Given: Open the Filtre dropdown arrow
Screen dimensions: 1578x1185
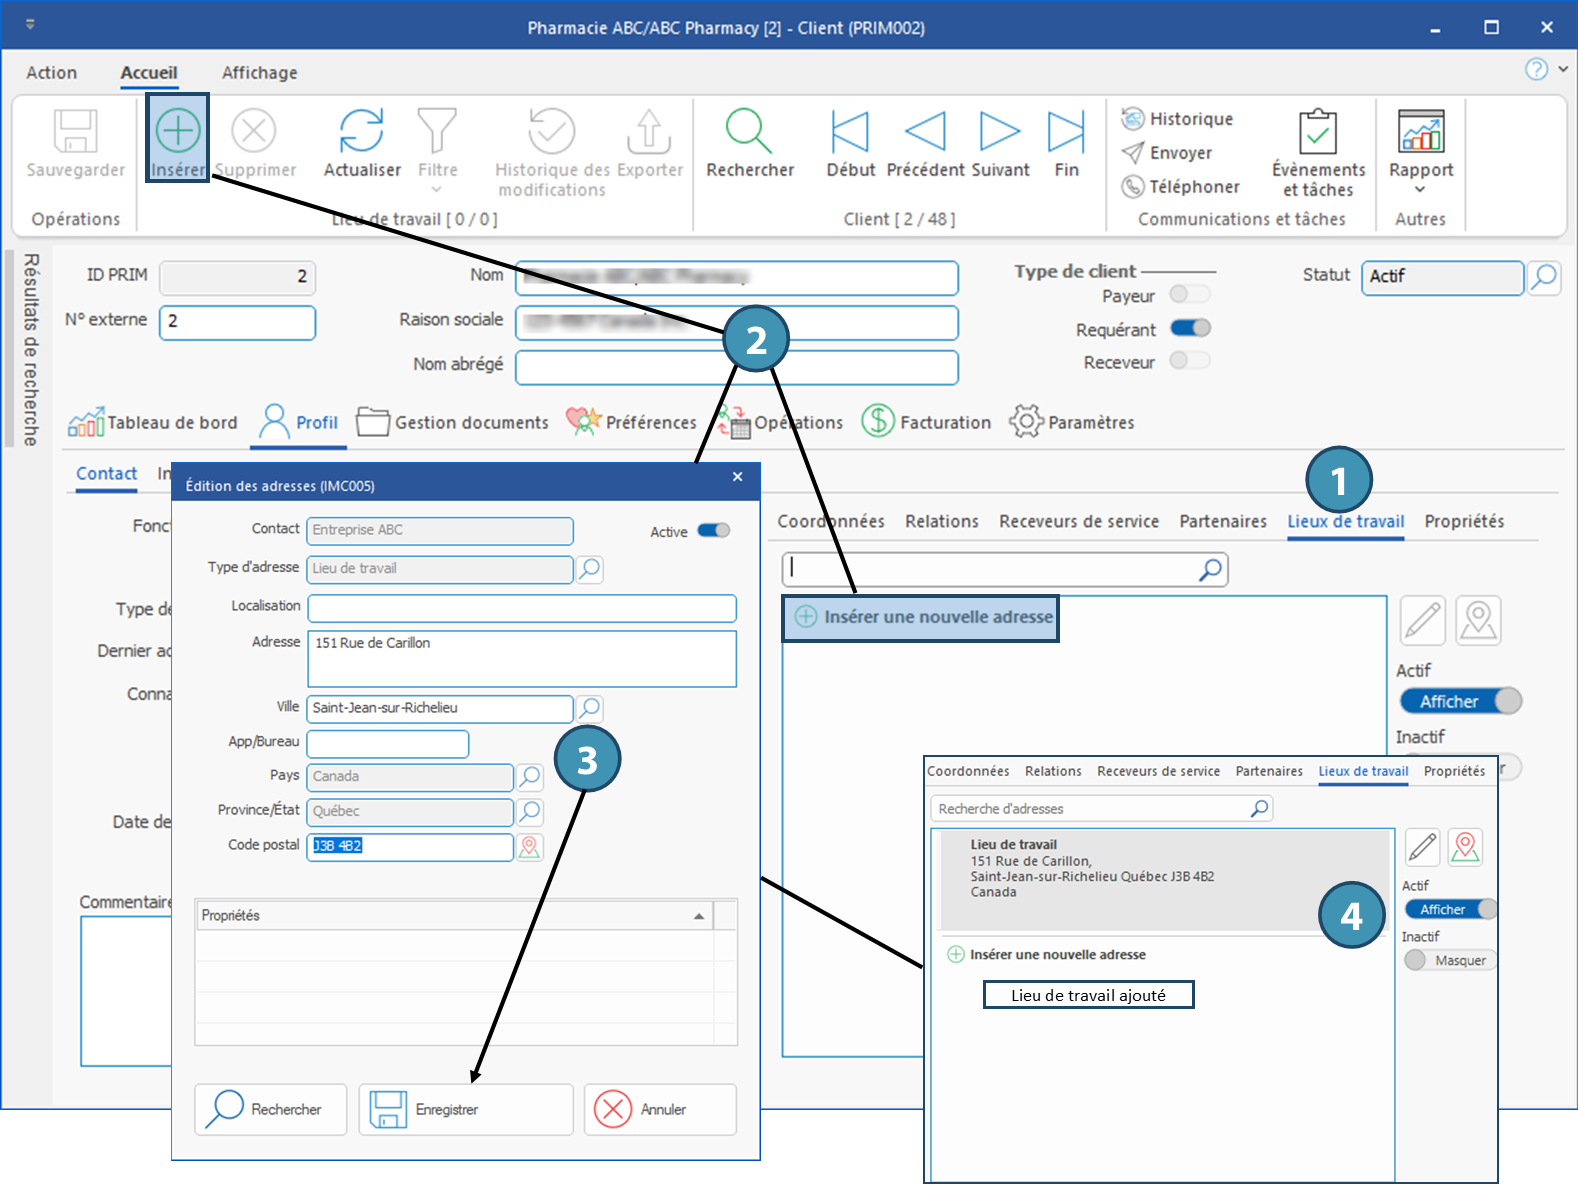Looking at the screenshot, I should click(x=436, y=189).
